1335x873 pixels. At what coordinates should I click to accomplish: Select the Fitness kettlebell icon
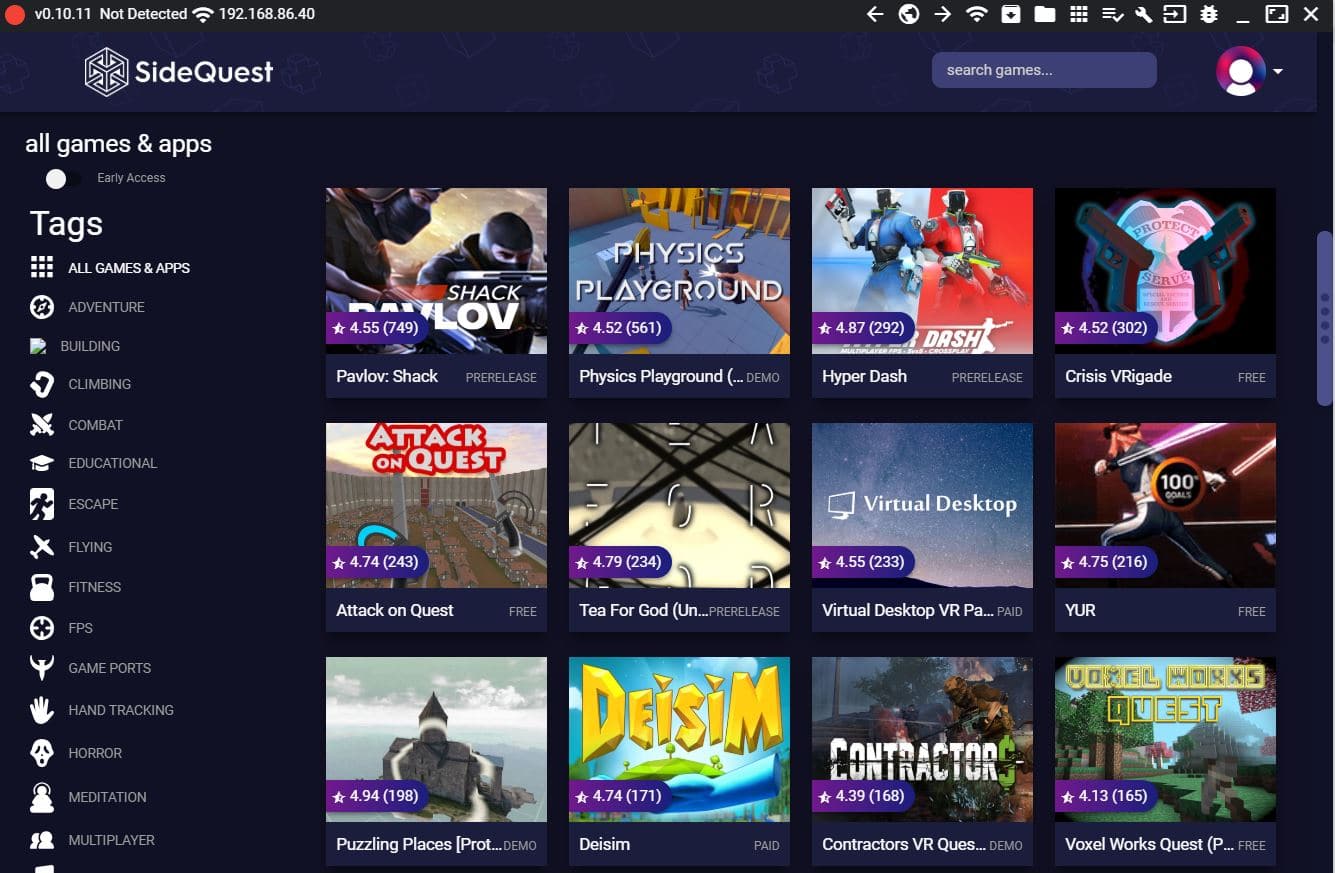click(x=42, y=587)
